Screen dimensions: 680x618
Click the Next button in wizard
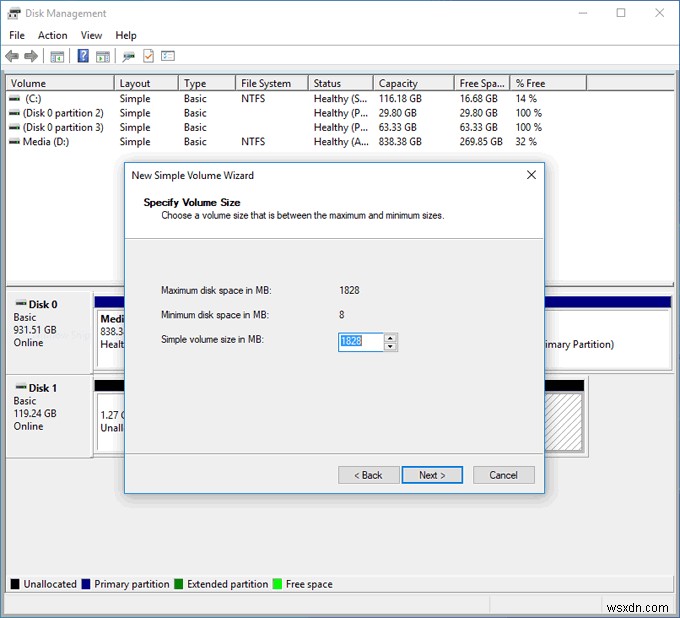432,475
